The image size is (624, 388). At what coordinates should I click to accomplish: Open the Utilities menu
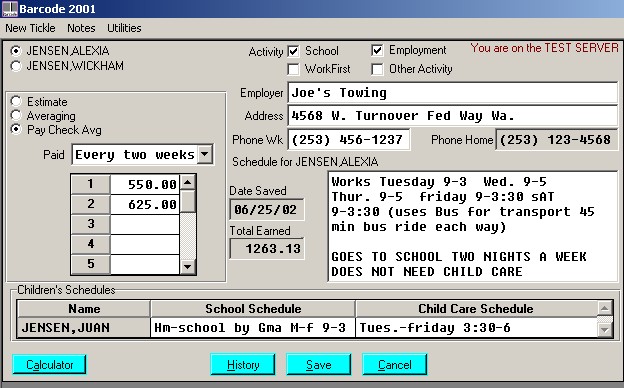click(124, 28)
